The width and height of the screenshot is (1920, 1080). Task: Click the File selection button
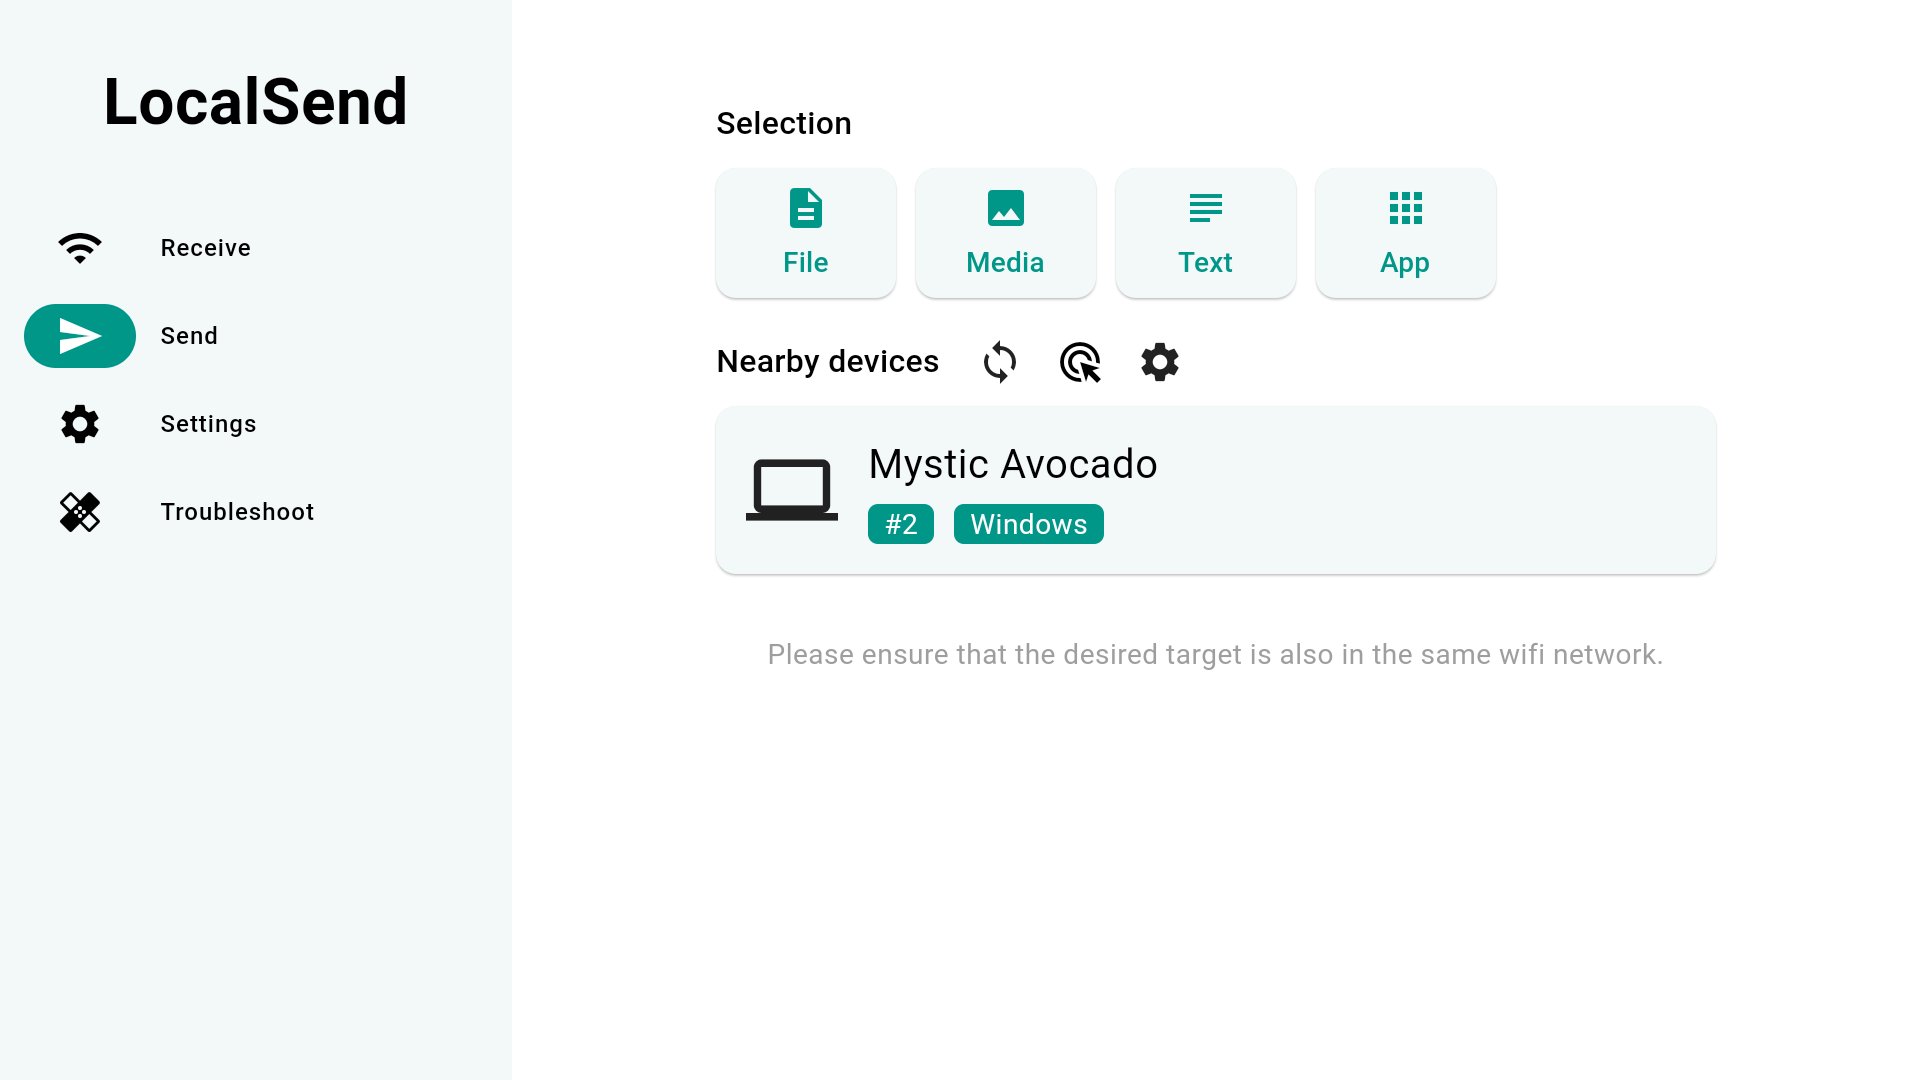[805, 232]
